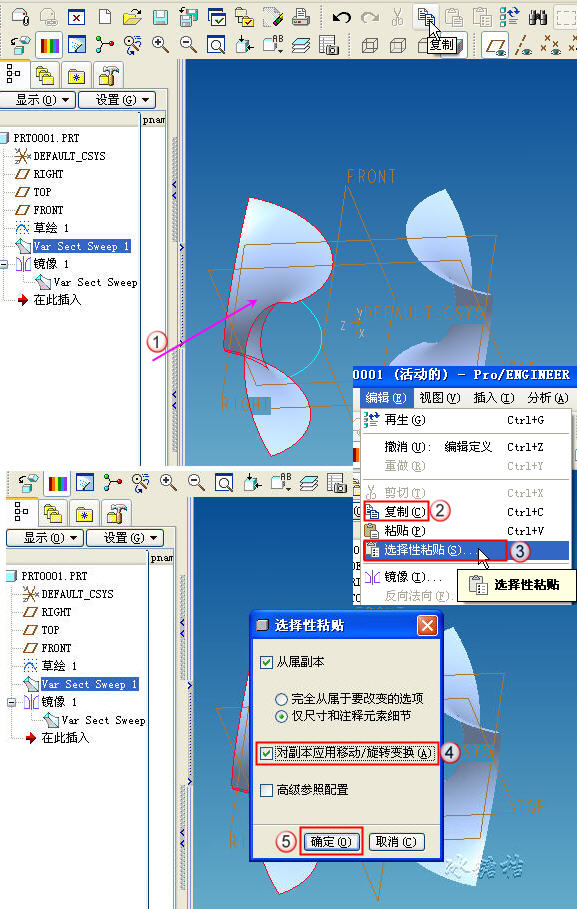Refit the model in the lower window
Viewport: 577px width, 909px height.
224,482
